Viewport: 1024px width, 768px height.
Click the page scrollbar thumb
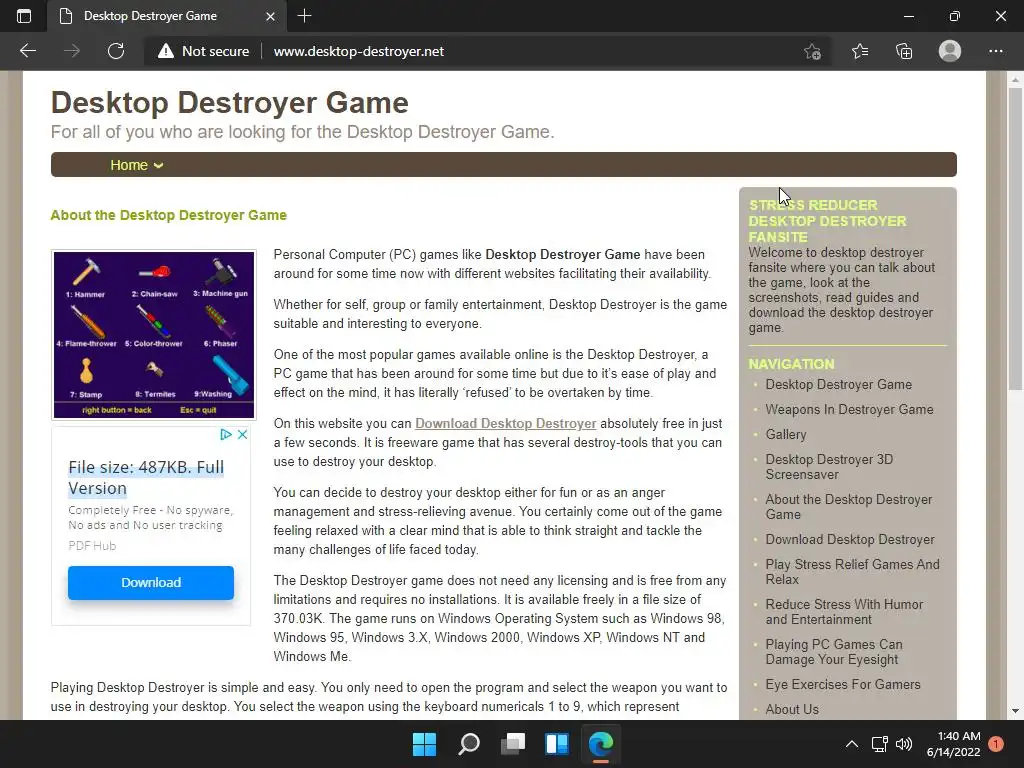pyautogui.click(x=1015, y=238)
